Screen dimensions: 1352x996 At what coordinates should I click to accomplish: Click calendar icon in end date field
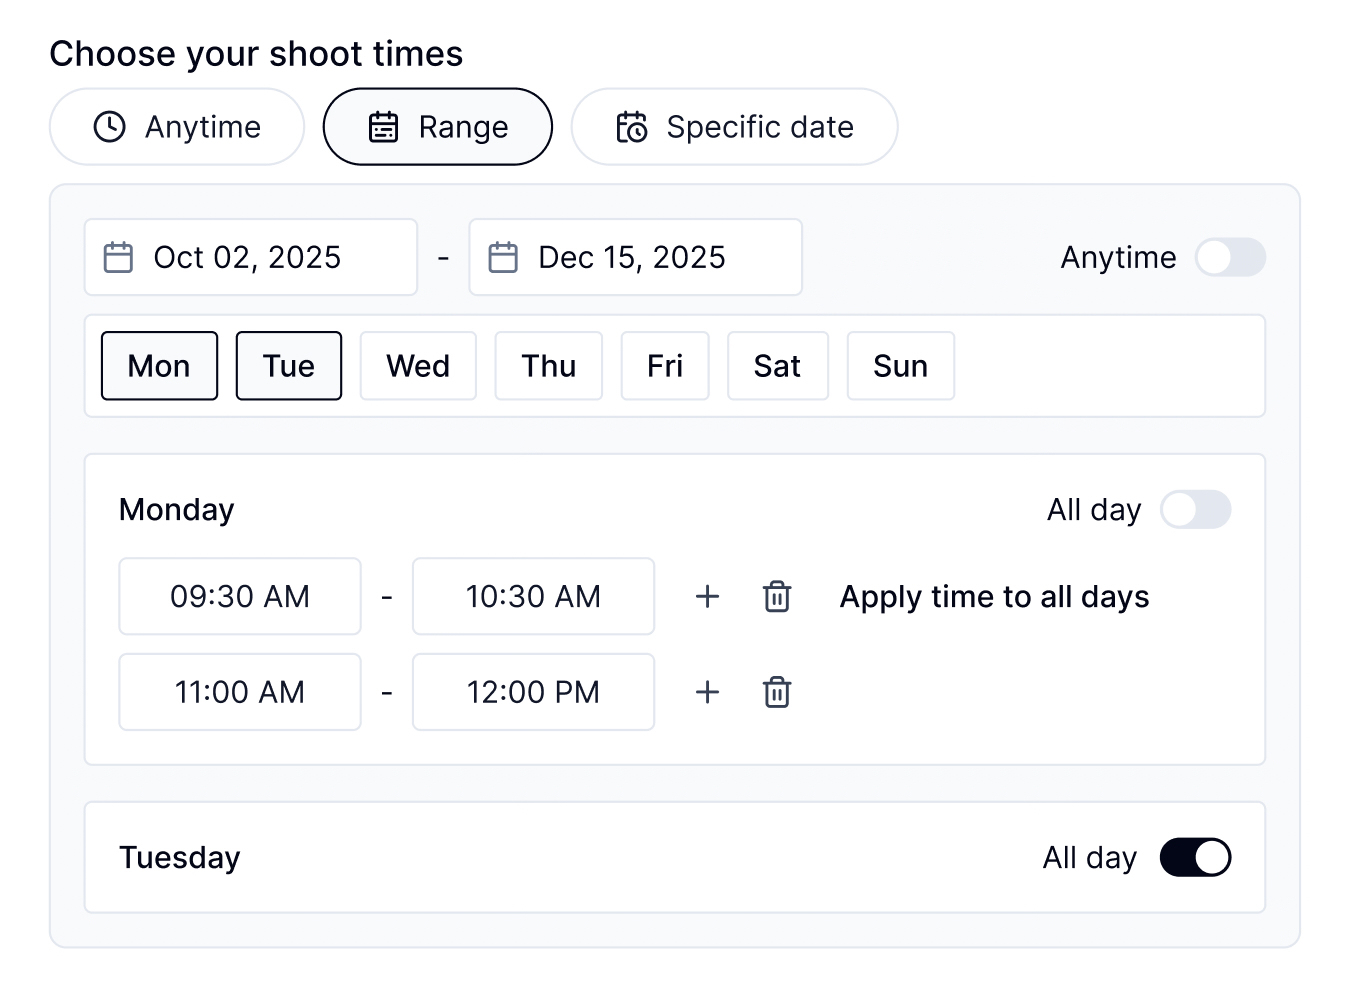coord(503,258)
